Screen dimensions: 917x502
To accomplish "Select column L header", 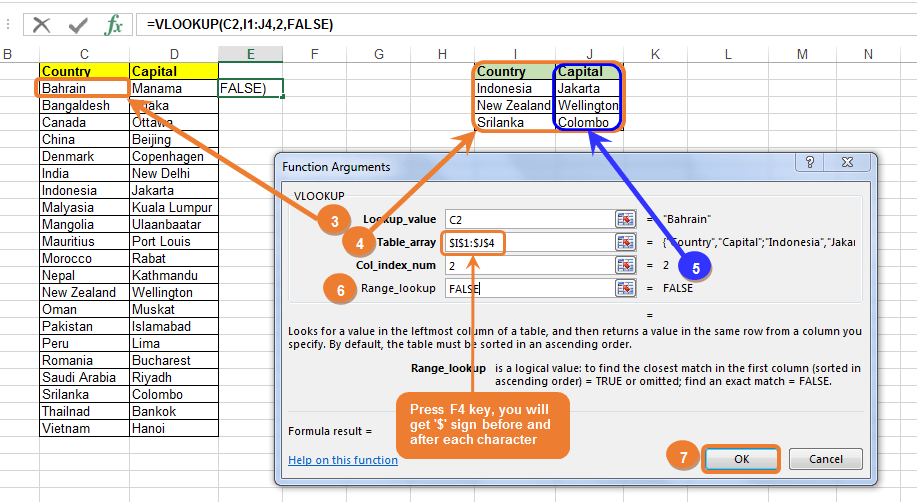I will [x=728, y=54].
